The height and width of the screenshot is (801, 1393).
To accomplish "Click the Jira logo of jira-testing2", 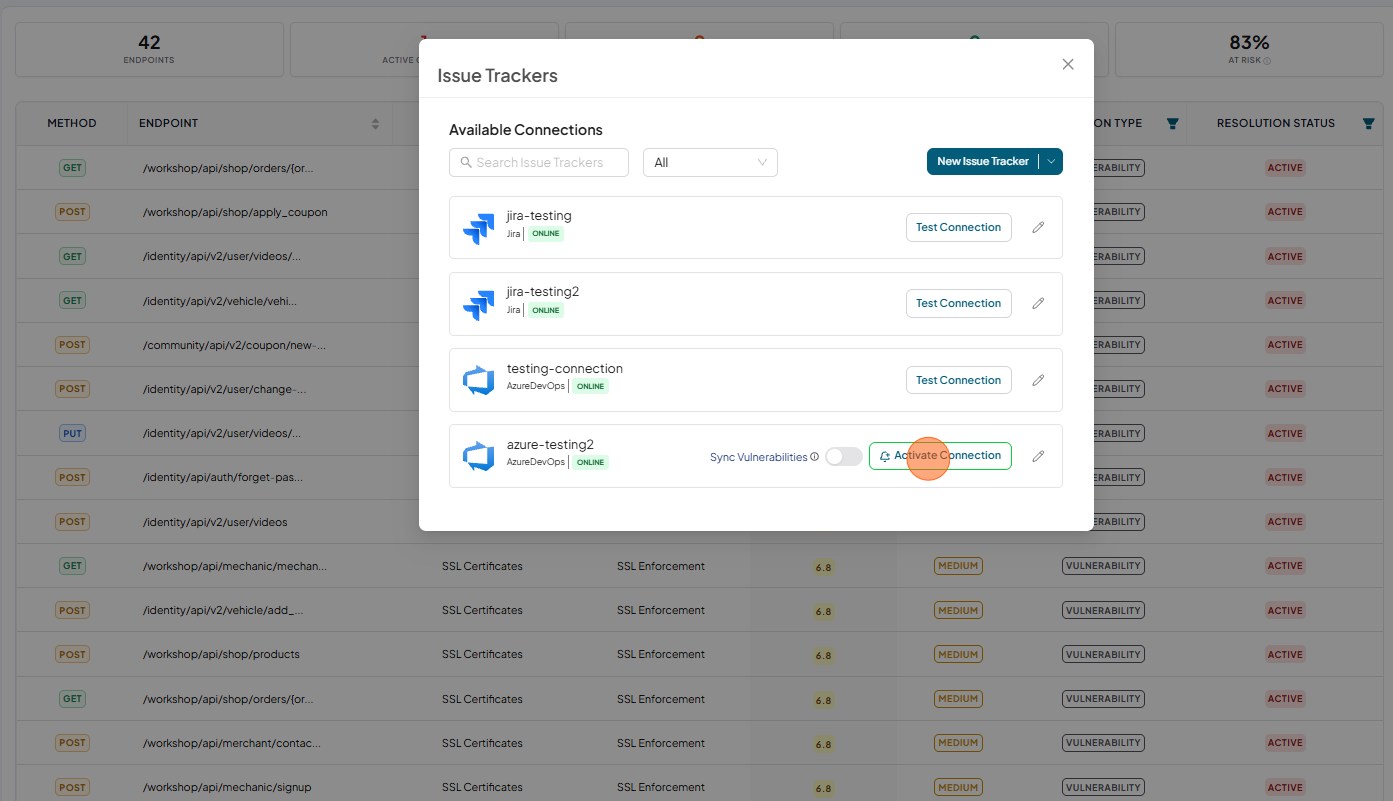I will coord(479,304).
